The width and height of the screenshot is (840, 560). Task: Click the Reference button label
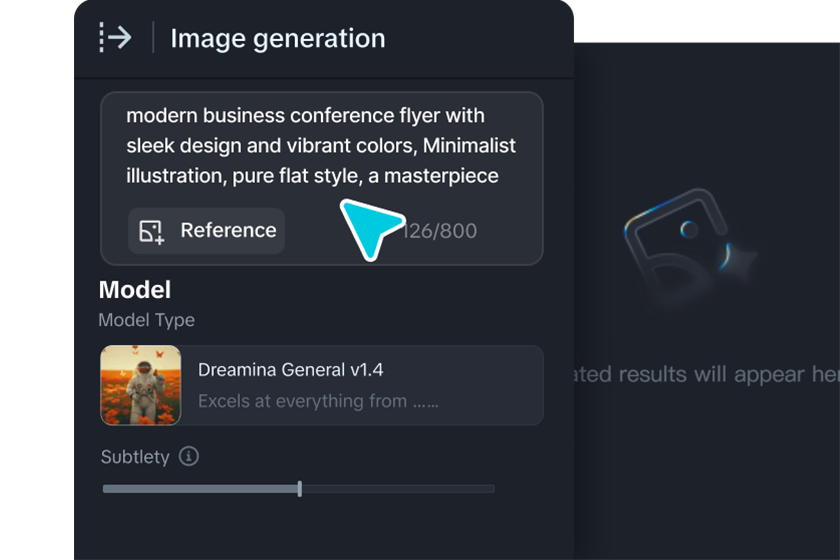(x=228, y=231)
